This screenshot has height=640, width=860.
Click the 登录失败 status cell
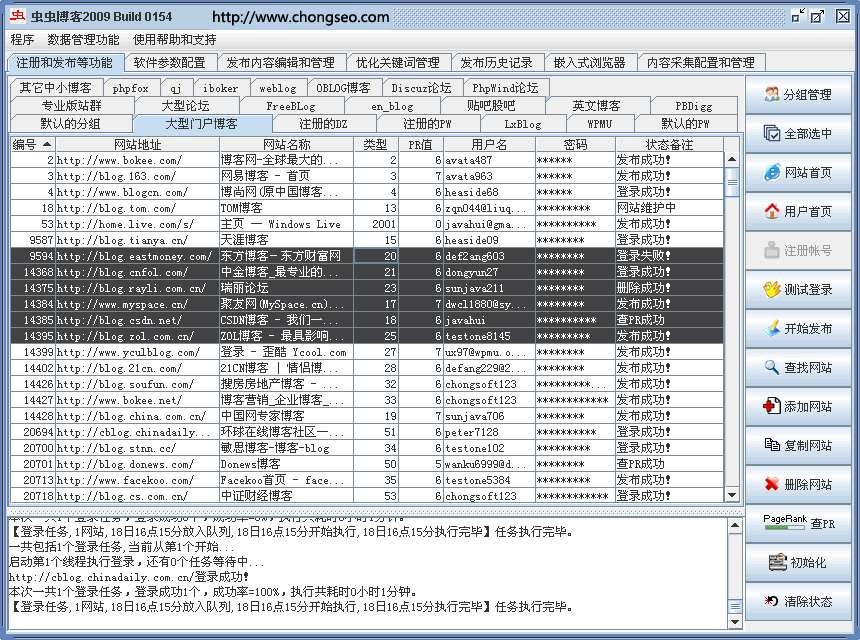point(669,256)
